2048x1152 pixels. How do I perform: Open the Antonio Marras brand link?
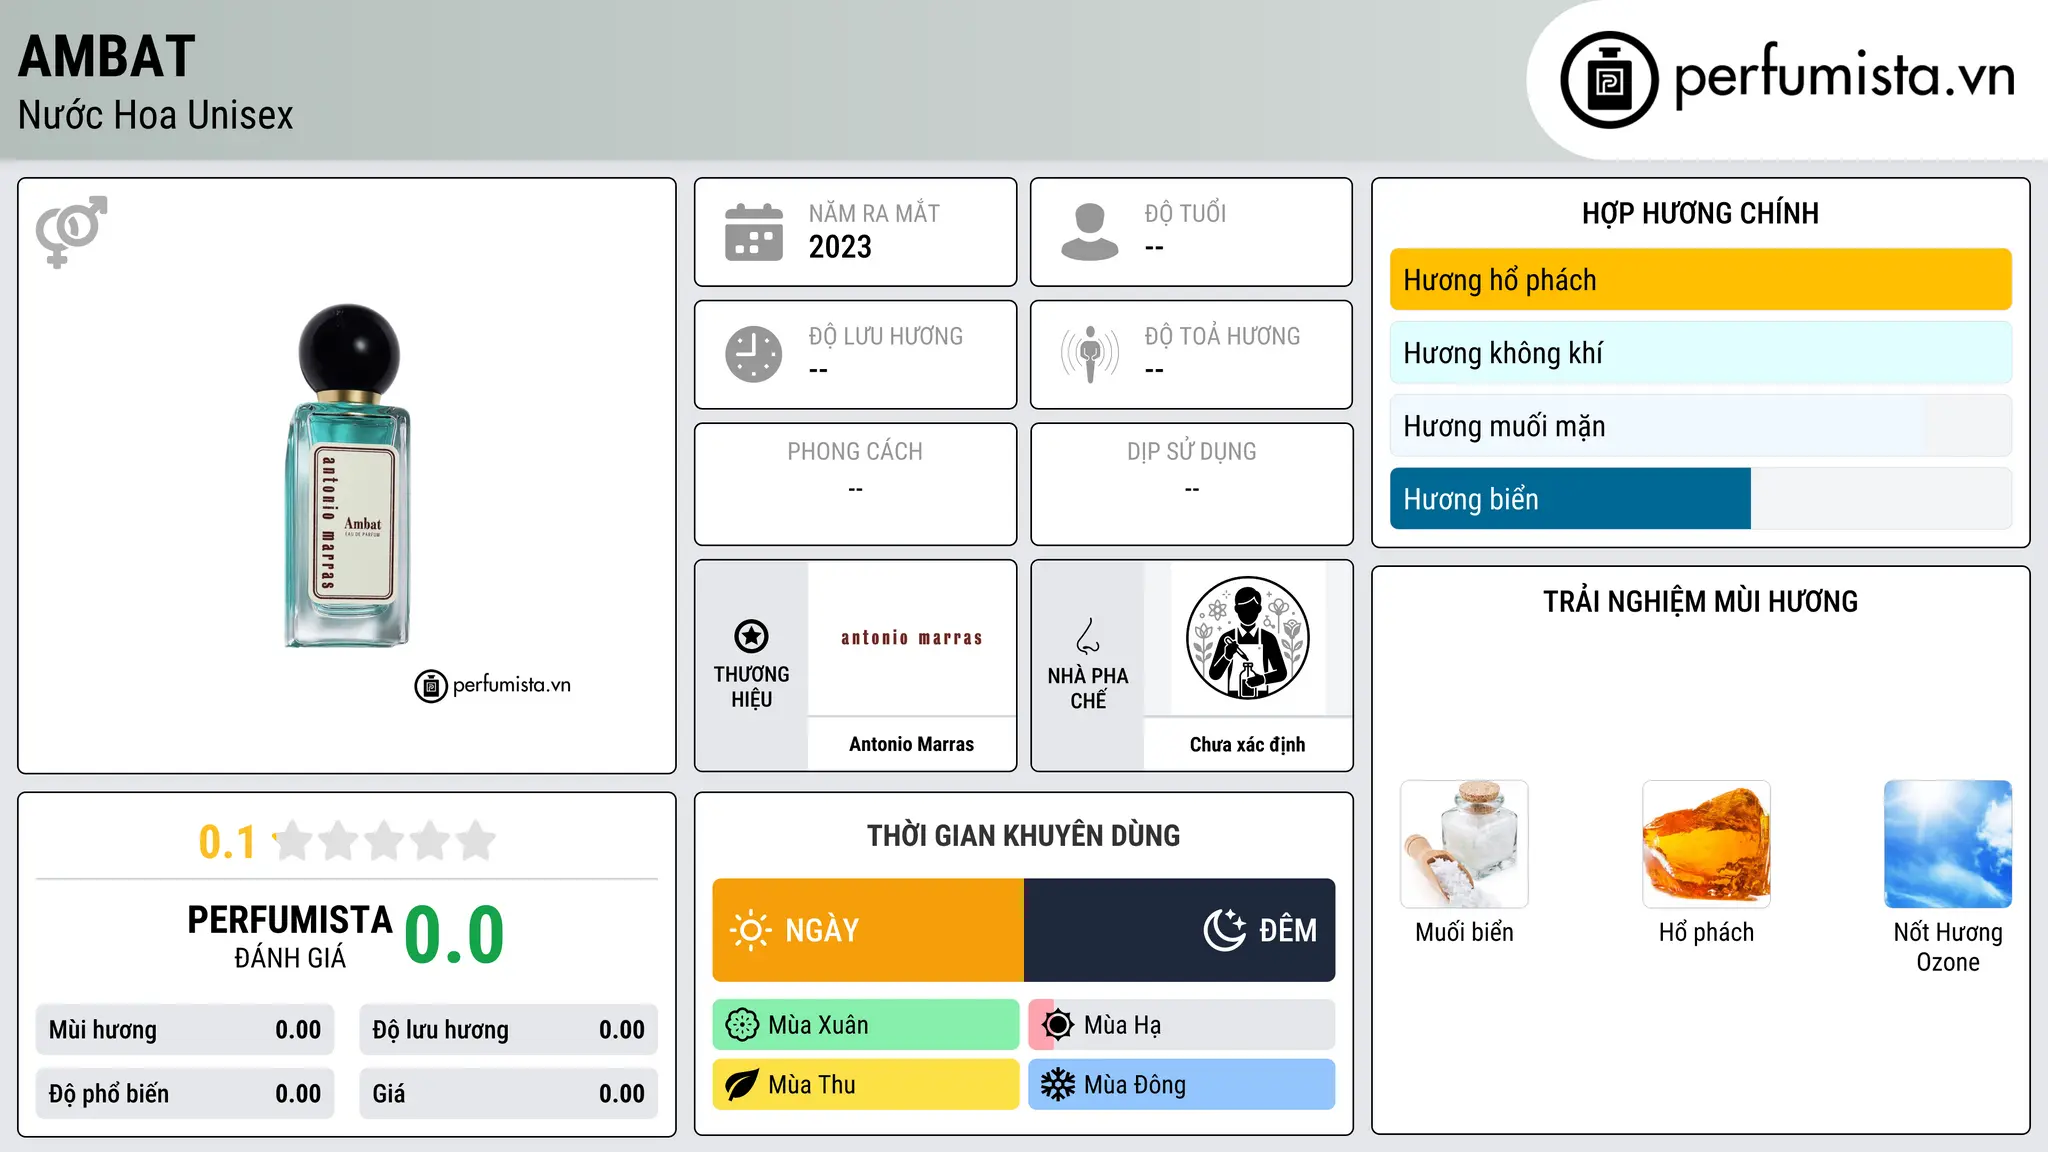click(x=911, y=744)
